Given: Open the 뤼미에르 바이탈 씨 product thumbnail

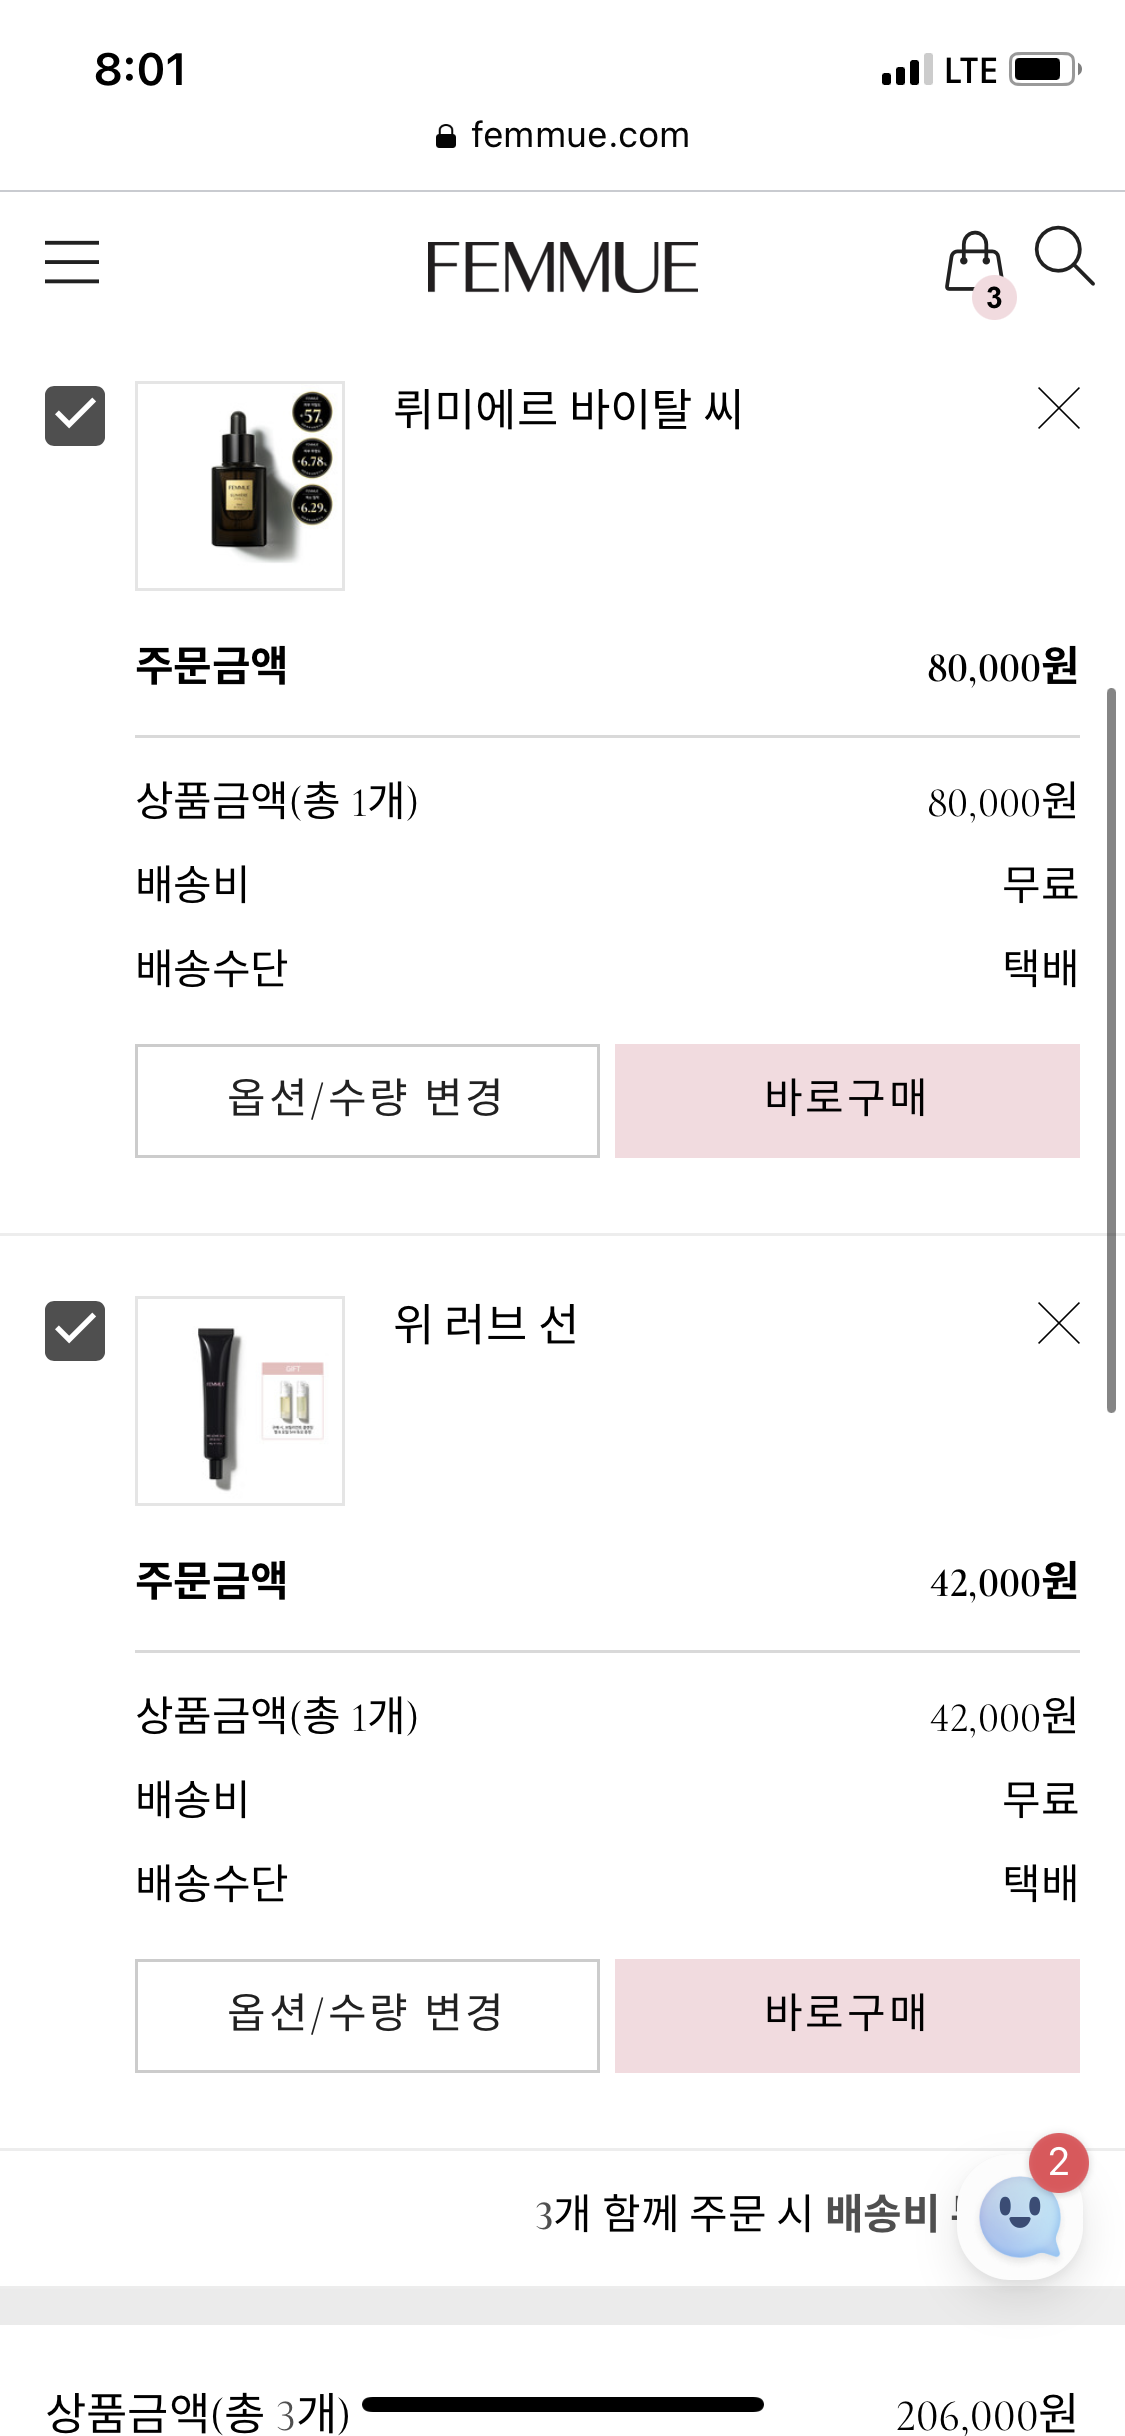Looking at the screenshot, I should (x=240, y=485).
